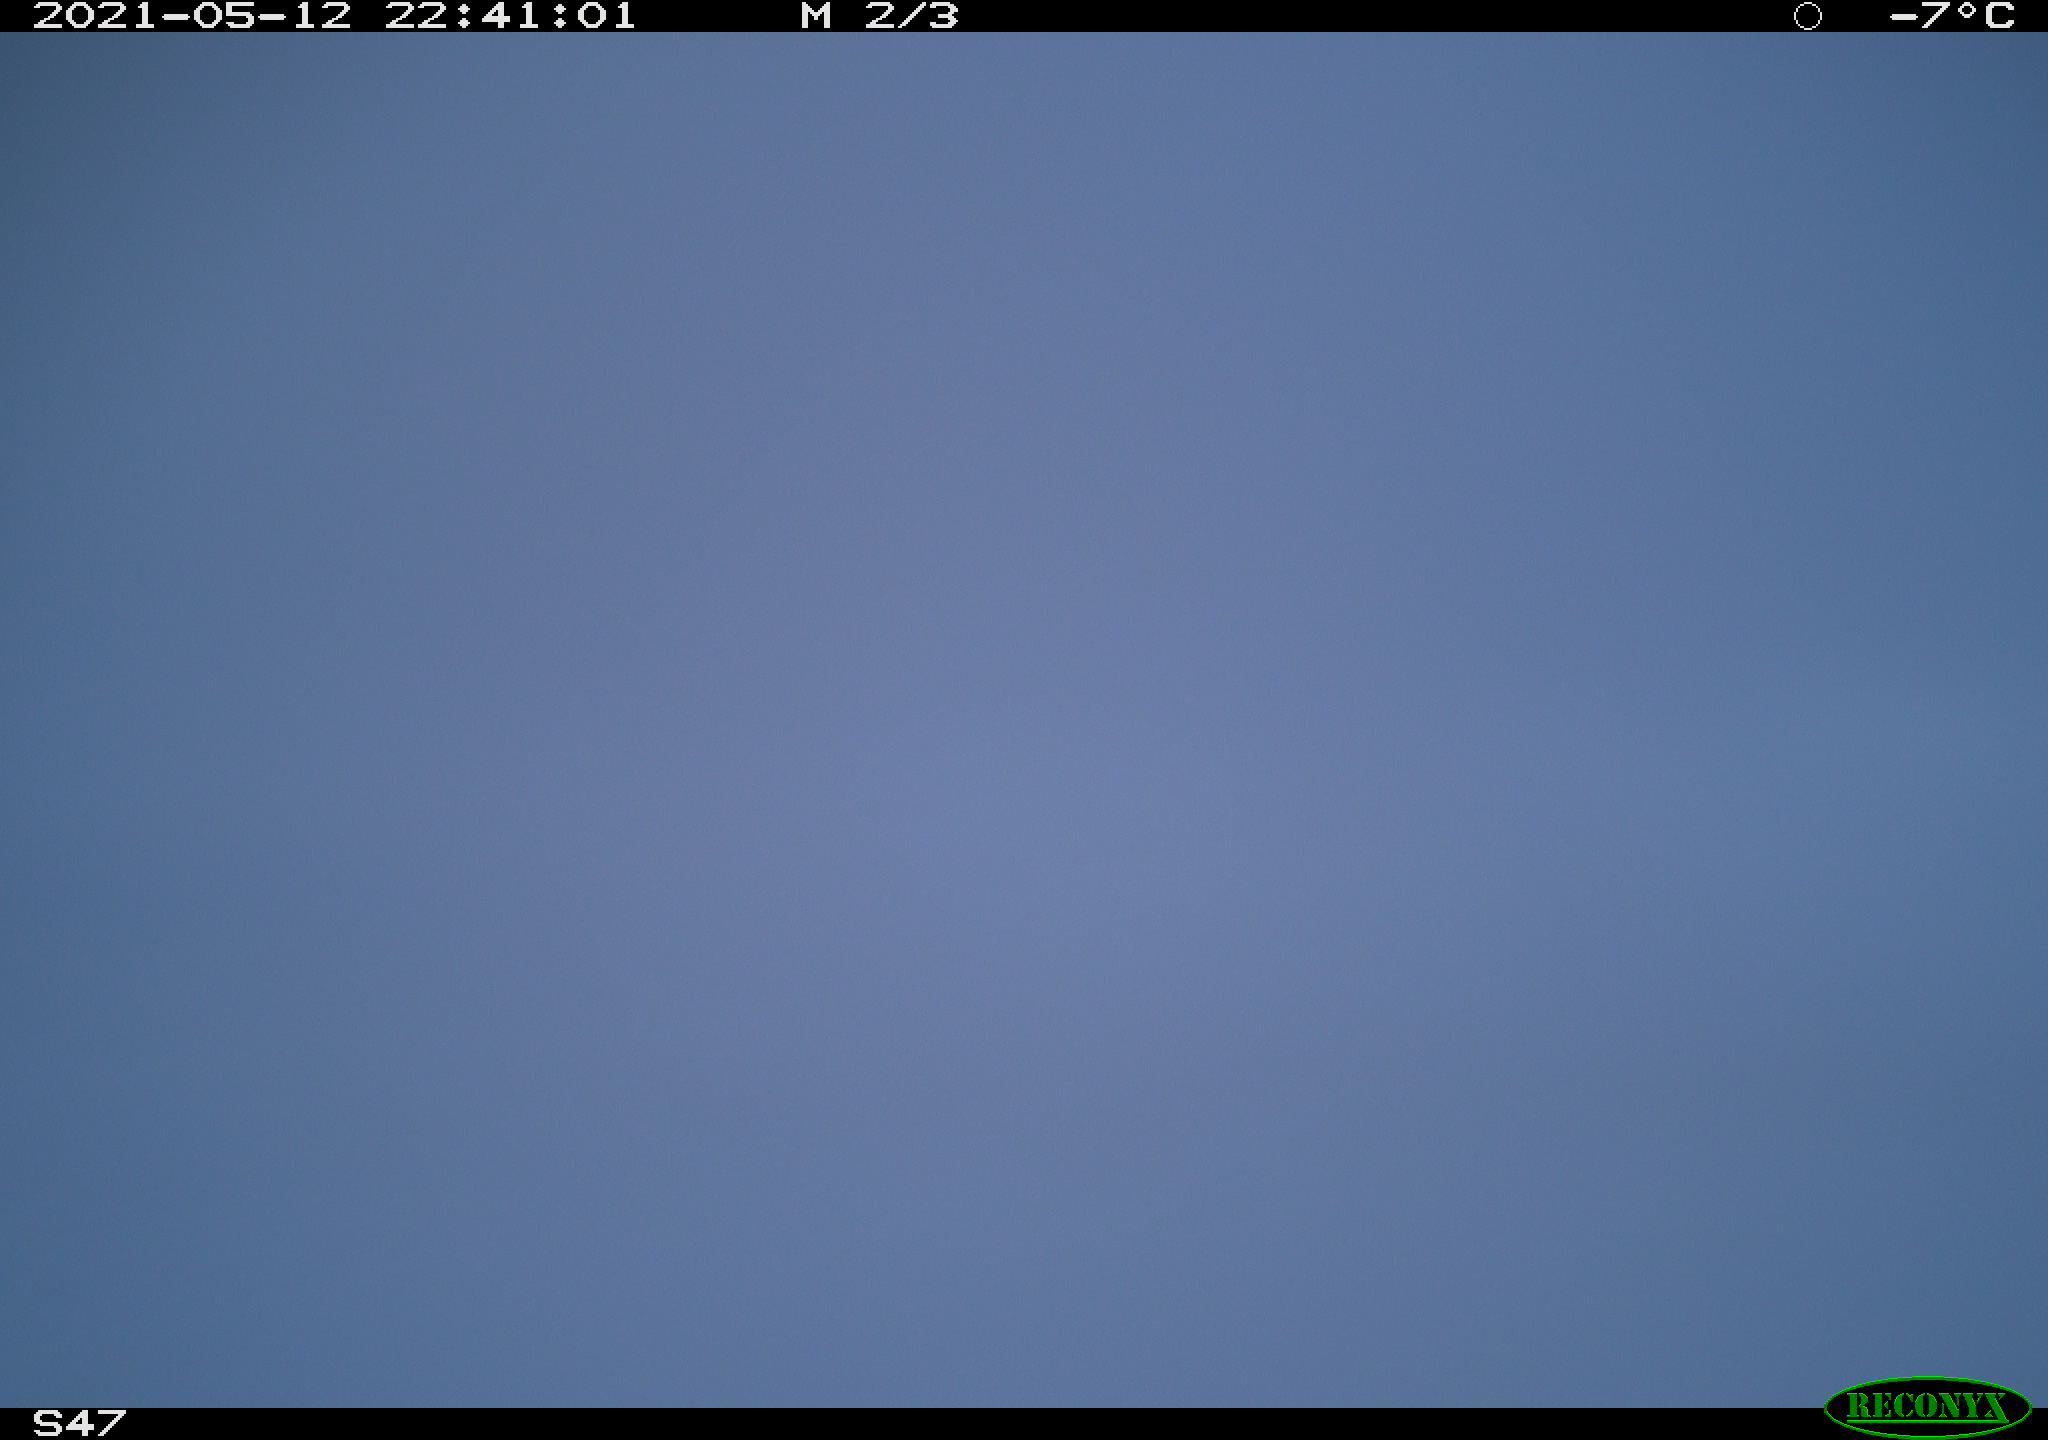This screenshot has height=1440, width=2048.
Task: Select the date 2021-05-12 in timestamp
Action: pos(192,16)
